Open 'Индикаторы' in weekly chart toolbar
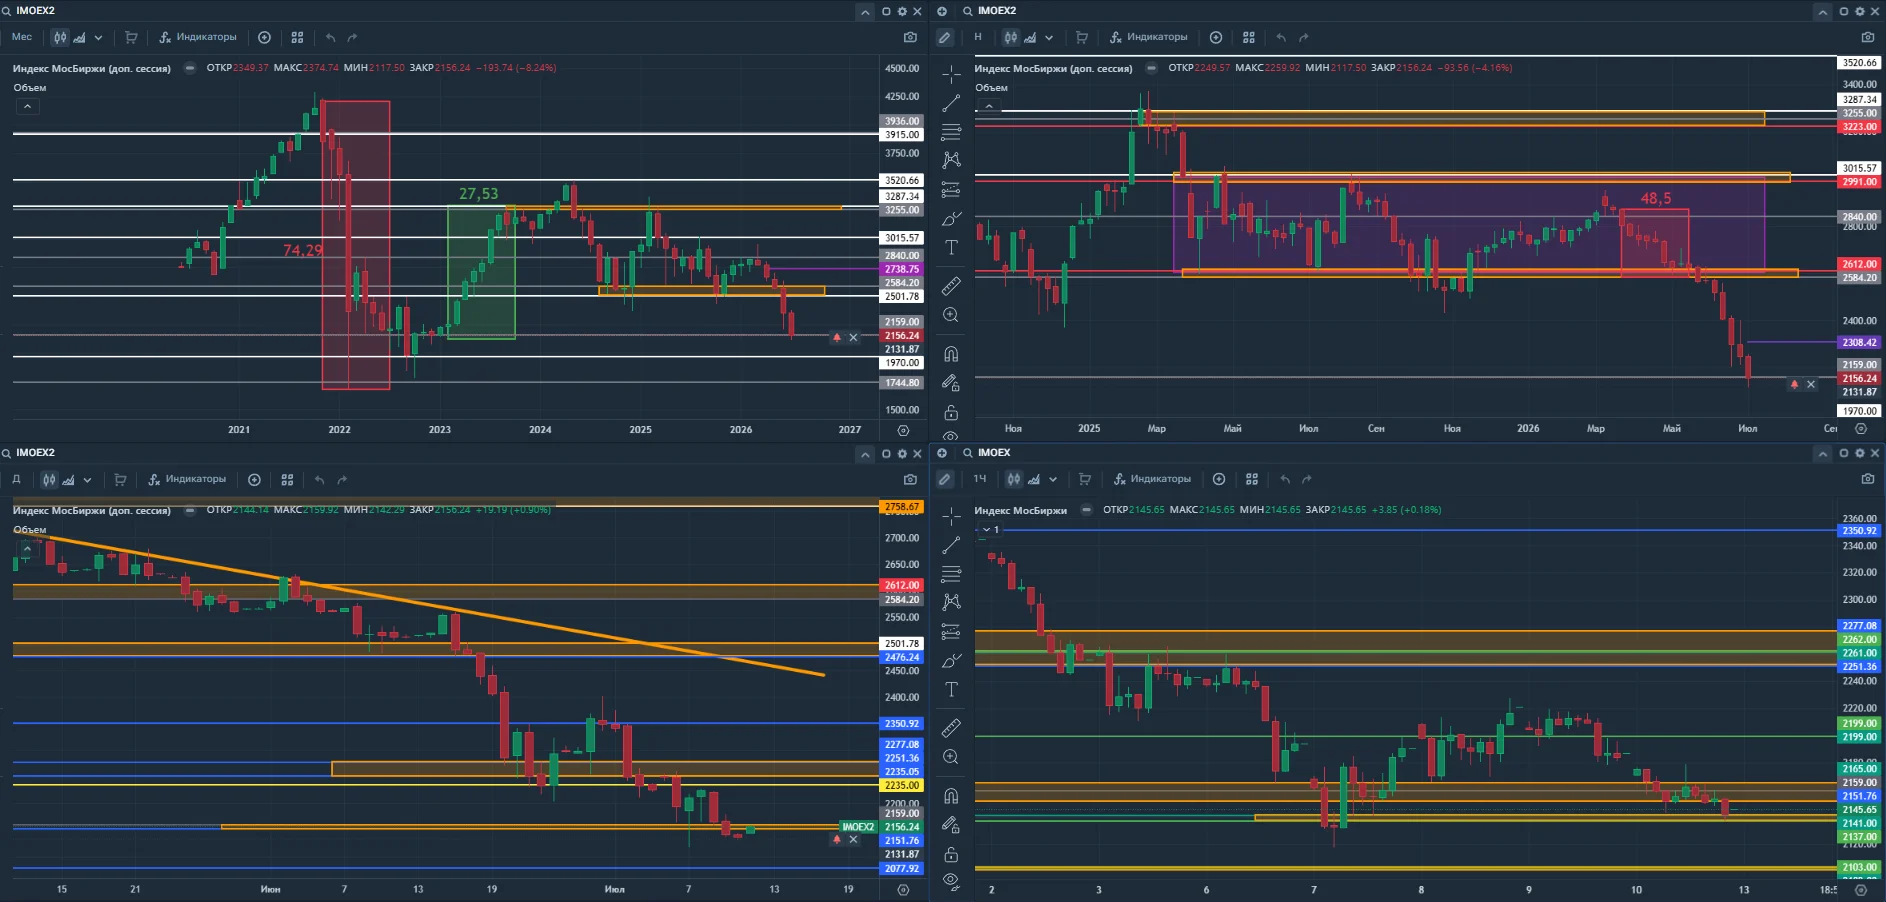Viewport: 1886px width, 902px height. click(1149, 37)
